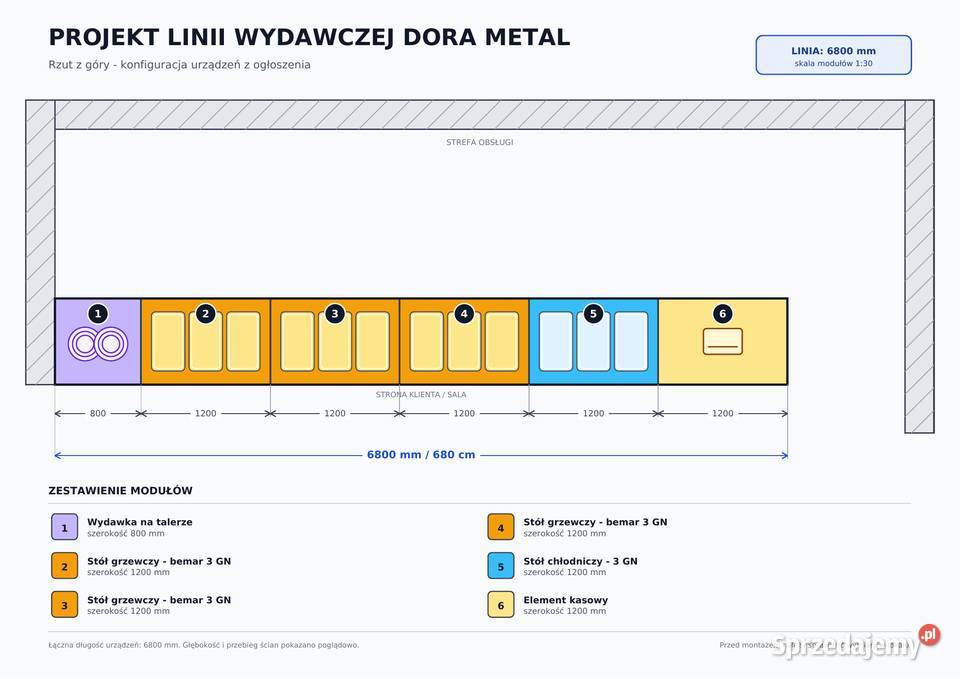960x679 pixels.
Task: Select the orange legend swatch numbered 4
Action: pyautogui.click(x=501, y=527)
